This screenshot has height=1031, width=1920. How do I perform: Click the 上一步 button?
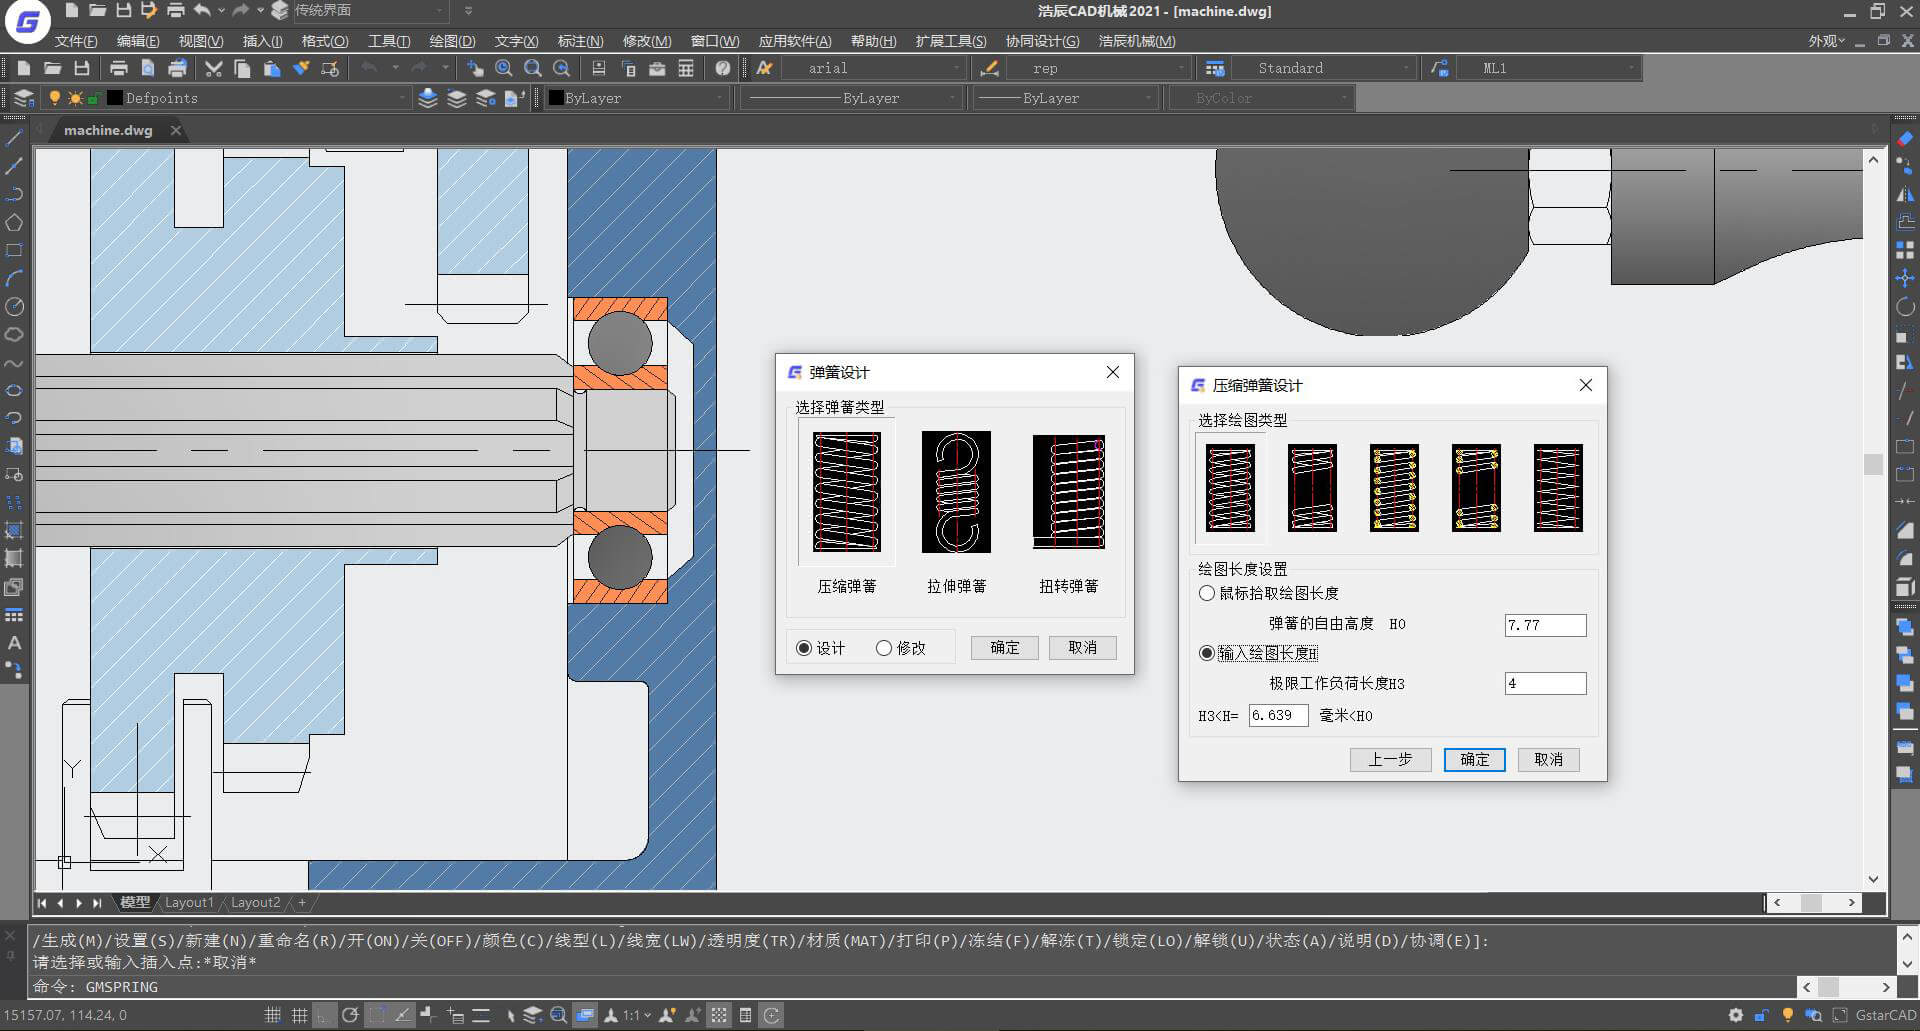pyautogui.click(x=1390, y=760)
